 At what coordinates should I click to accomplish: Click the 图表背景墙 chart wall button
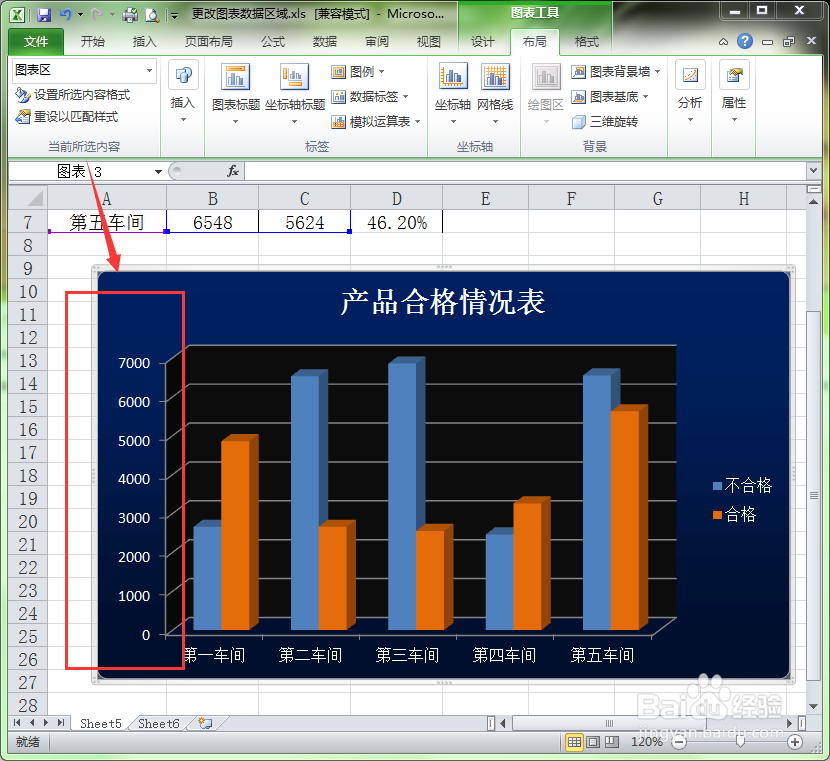[x=616, y=71]
